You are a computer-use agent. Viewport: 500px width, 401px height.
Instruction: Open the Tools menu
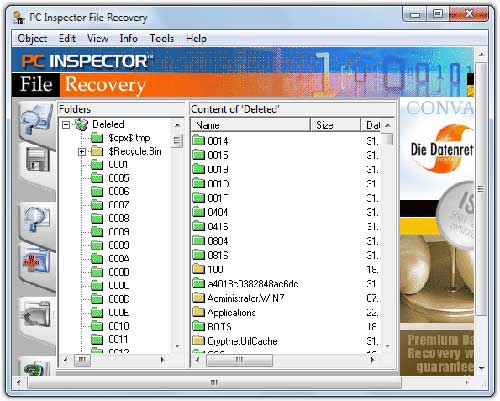pyautogui.click(x=161, y=38)
